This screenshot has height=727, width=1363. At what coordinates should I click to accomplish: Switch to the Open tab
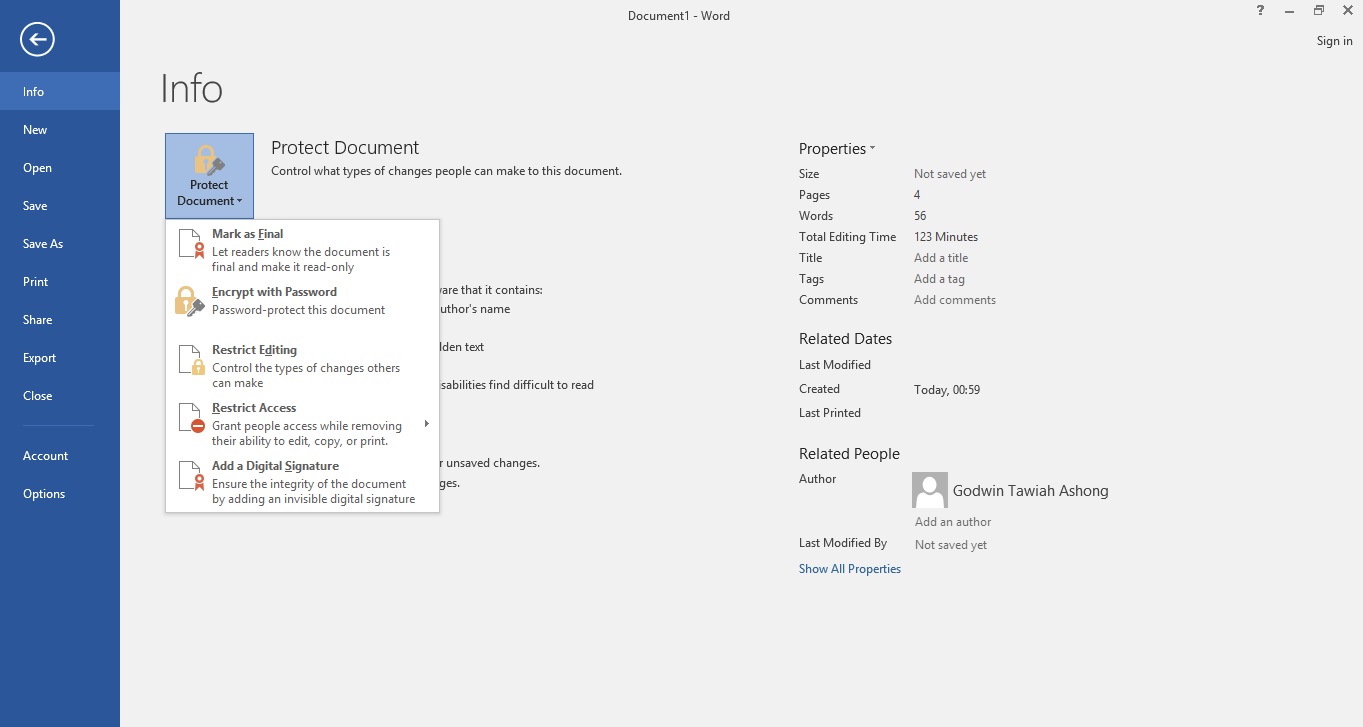[60, 167]
